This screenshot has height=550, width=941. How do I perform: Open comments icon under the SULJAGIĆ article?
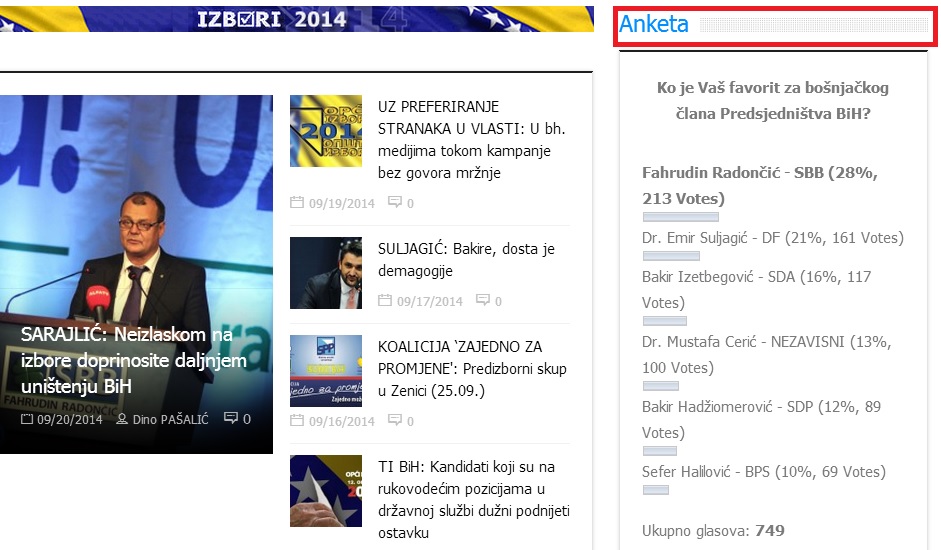(x=482, y=301)
